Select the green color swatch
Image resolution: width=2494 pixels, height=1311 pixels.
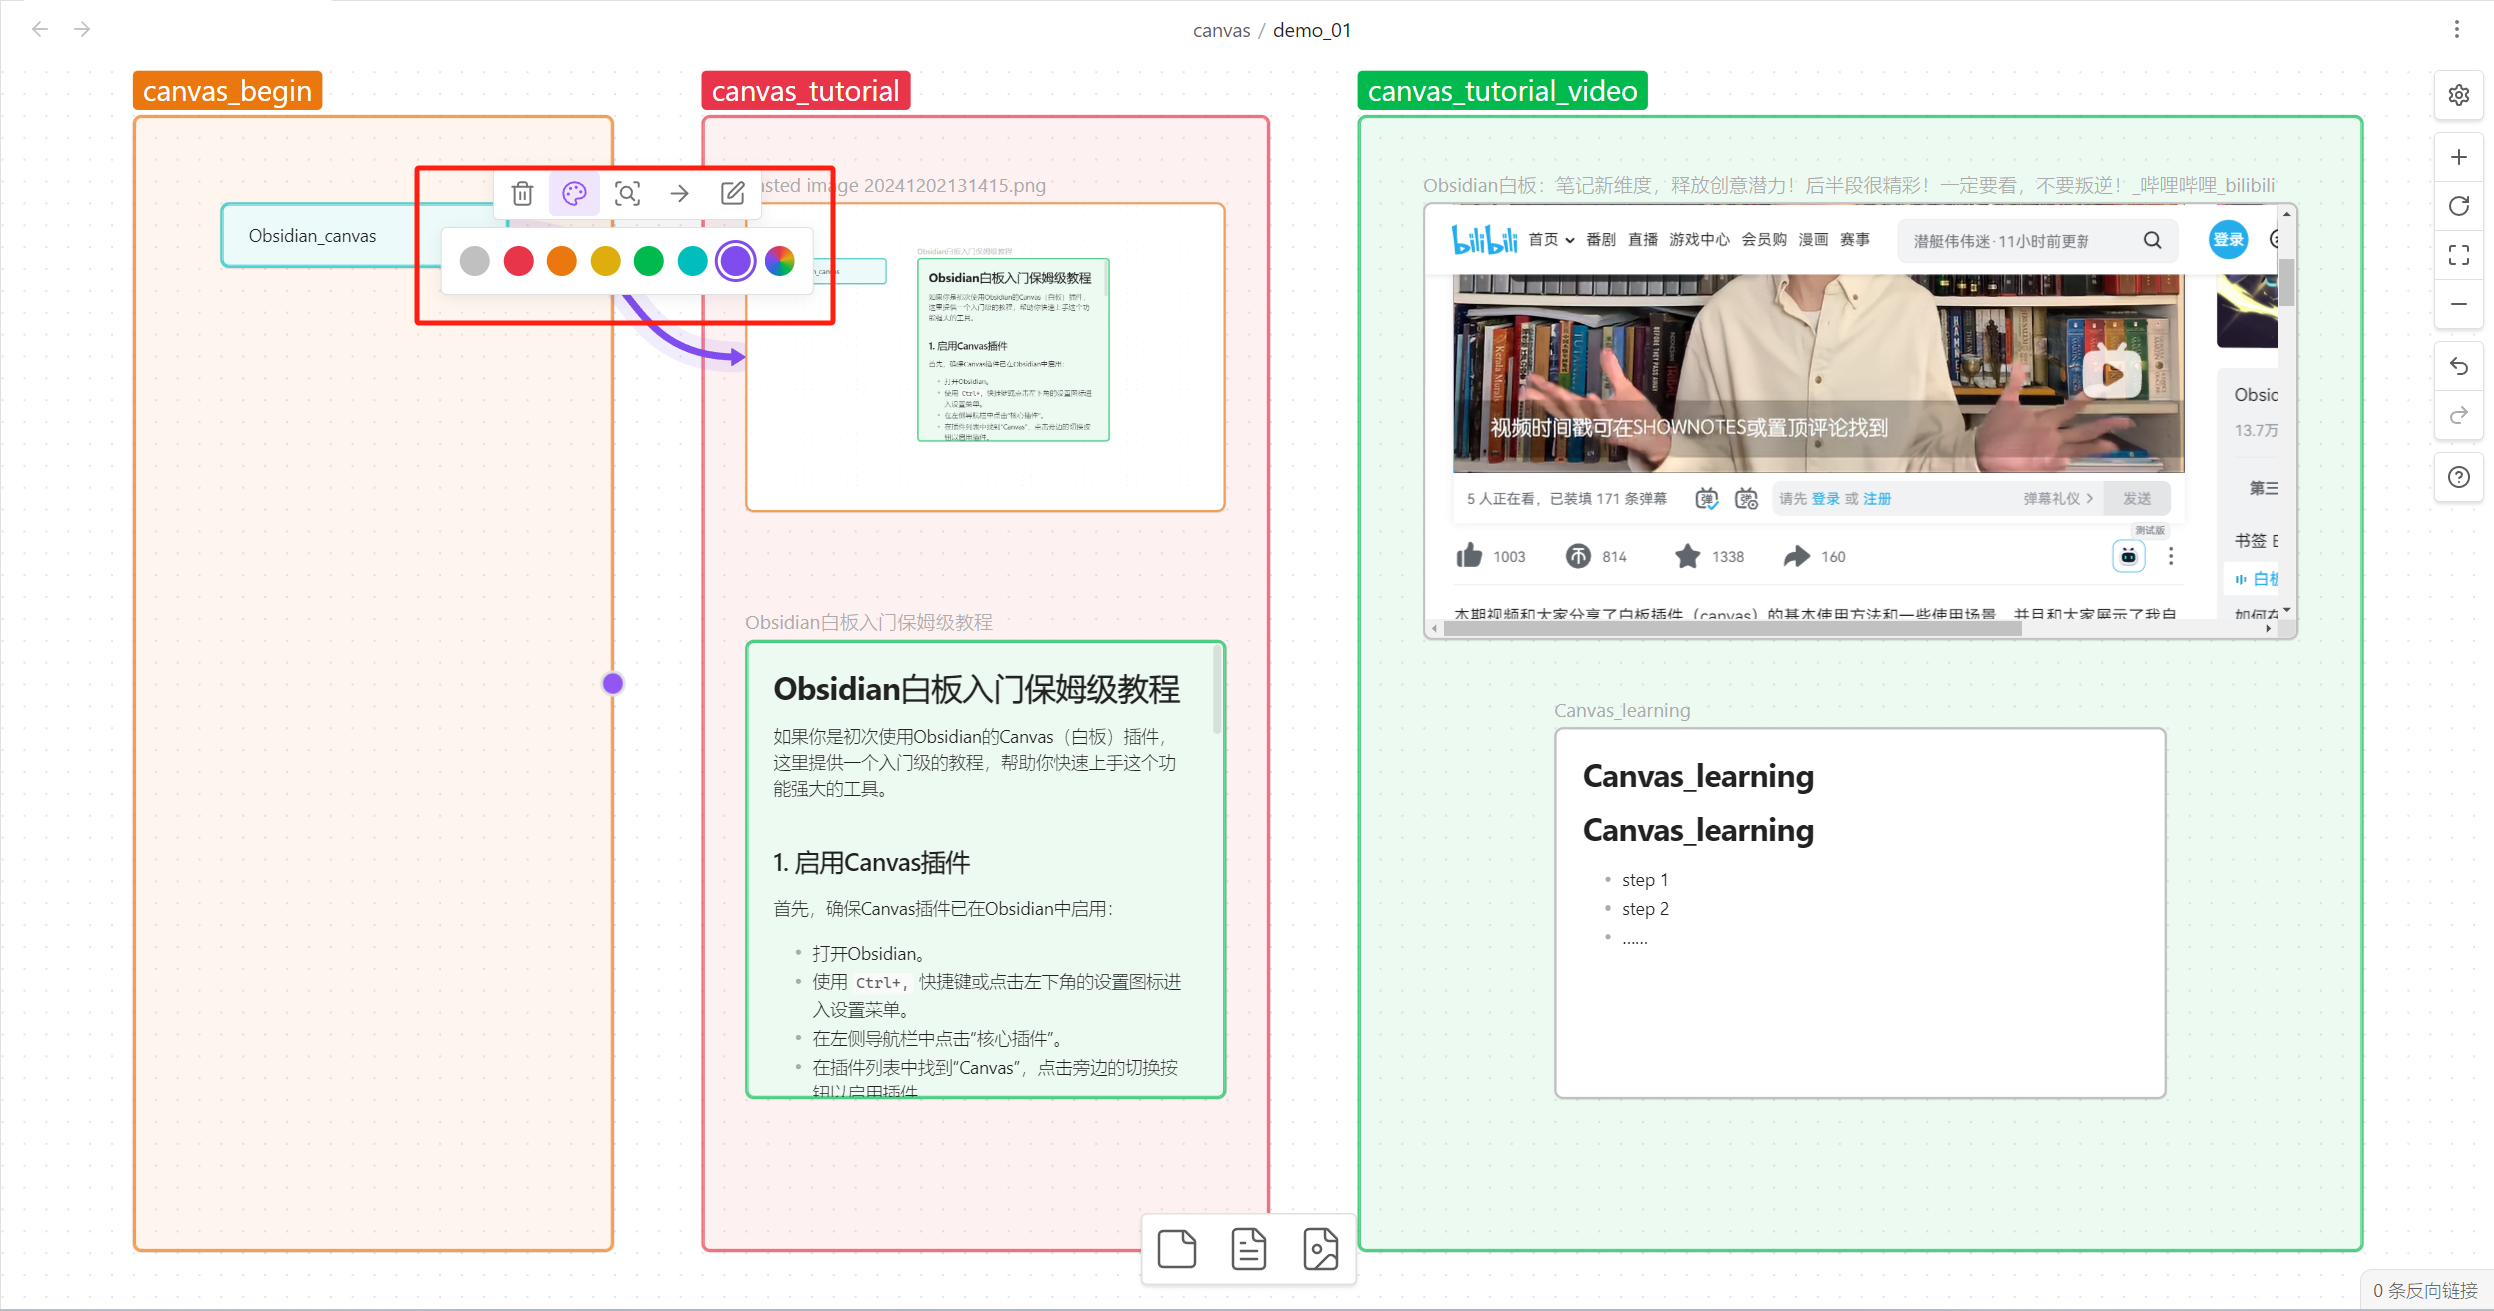[649, 261]
